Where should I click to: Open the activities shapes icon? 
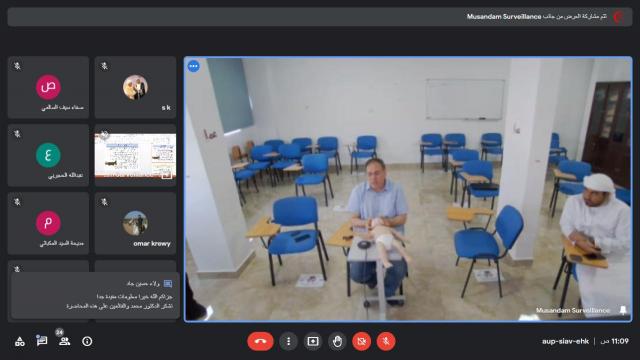20,341
